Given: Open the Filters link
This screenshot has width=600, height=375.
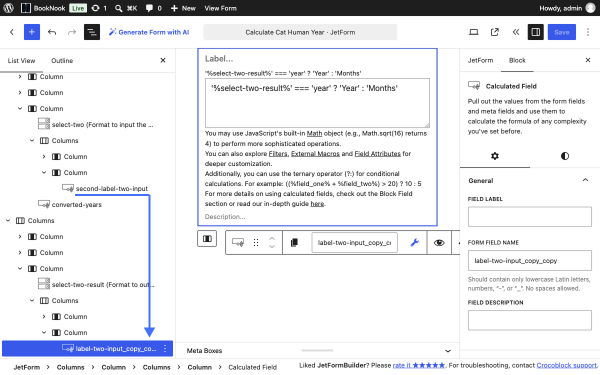Looking at the screenshot, I should pos(278,153).
